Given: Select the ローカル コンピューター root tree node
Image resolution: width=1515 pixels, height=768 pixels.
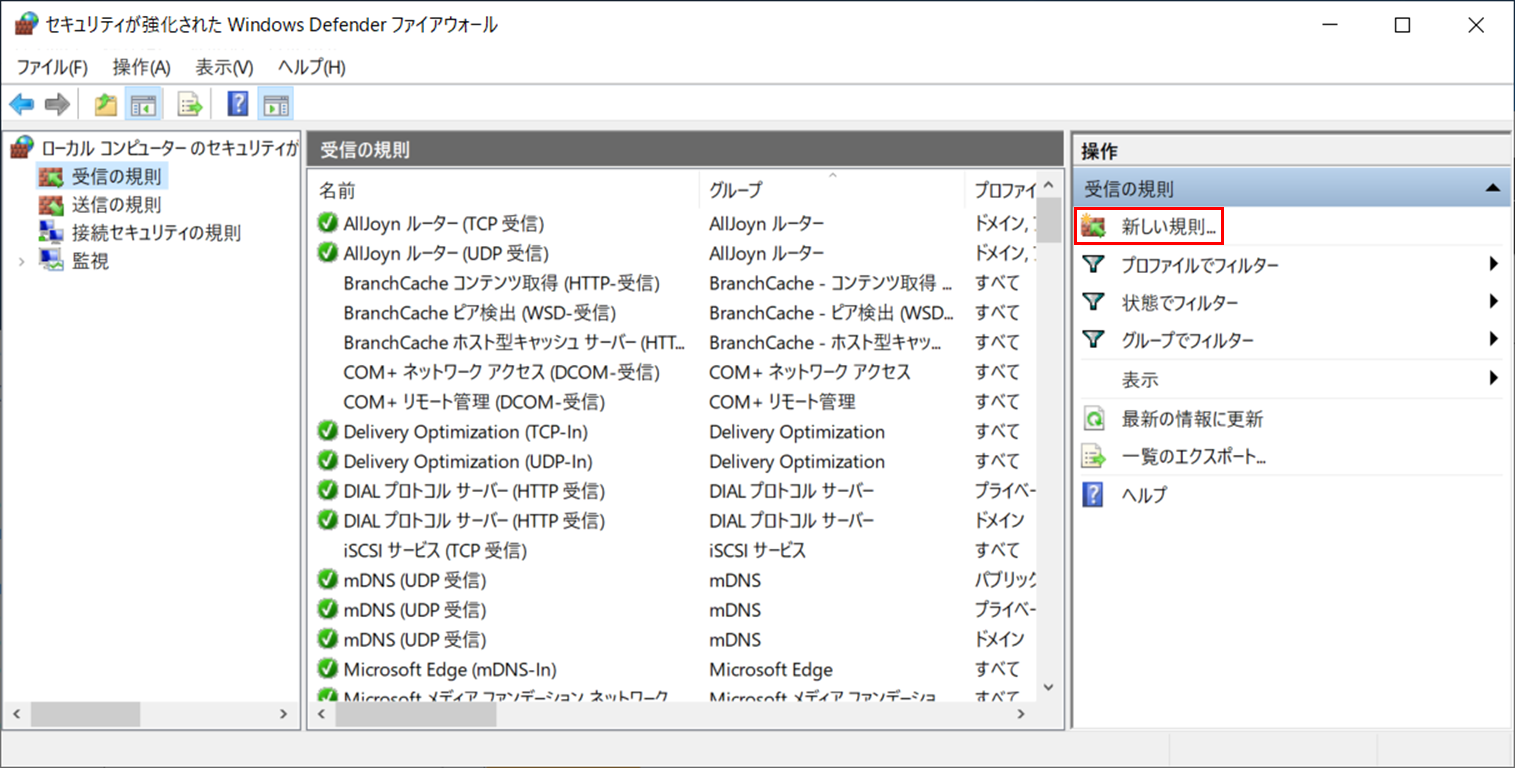Looking at the screenshot, I should [x=169, y=148].
